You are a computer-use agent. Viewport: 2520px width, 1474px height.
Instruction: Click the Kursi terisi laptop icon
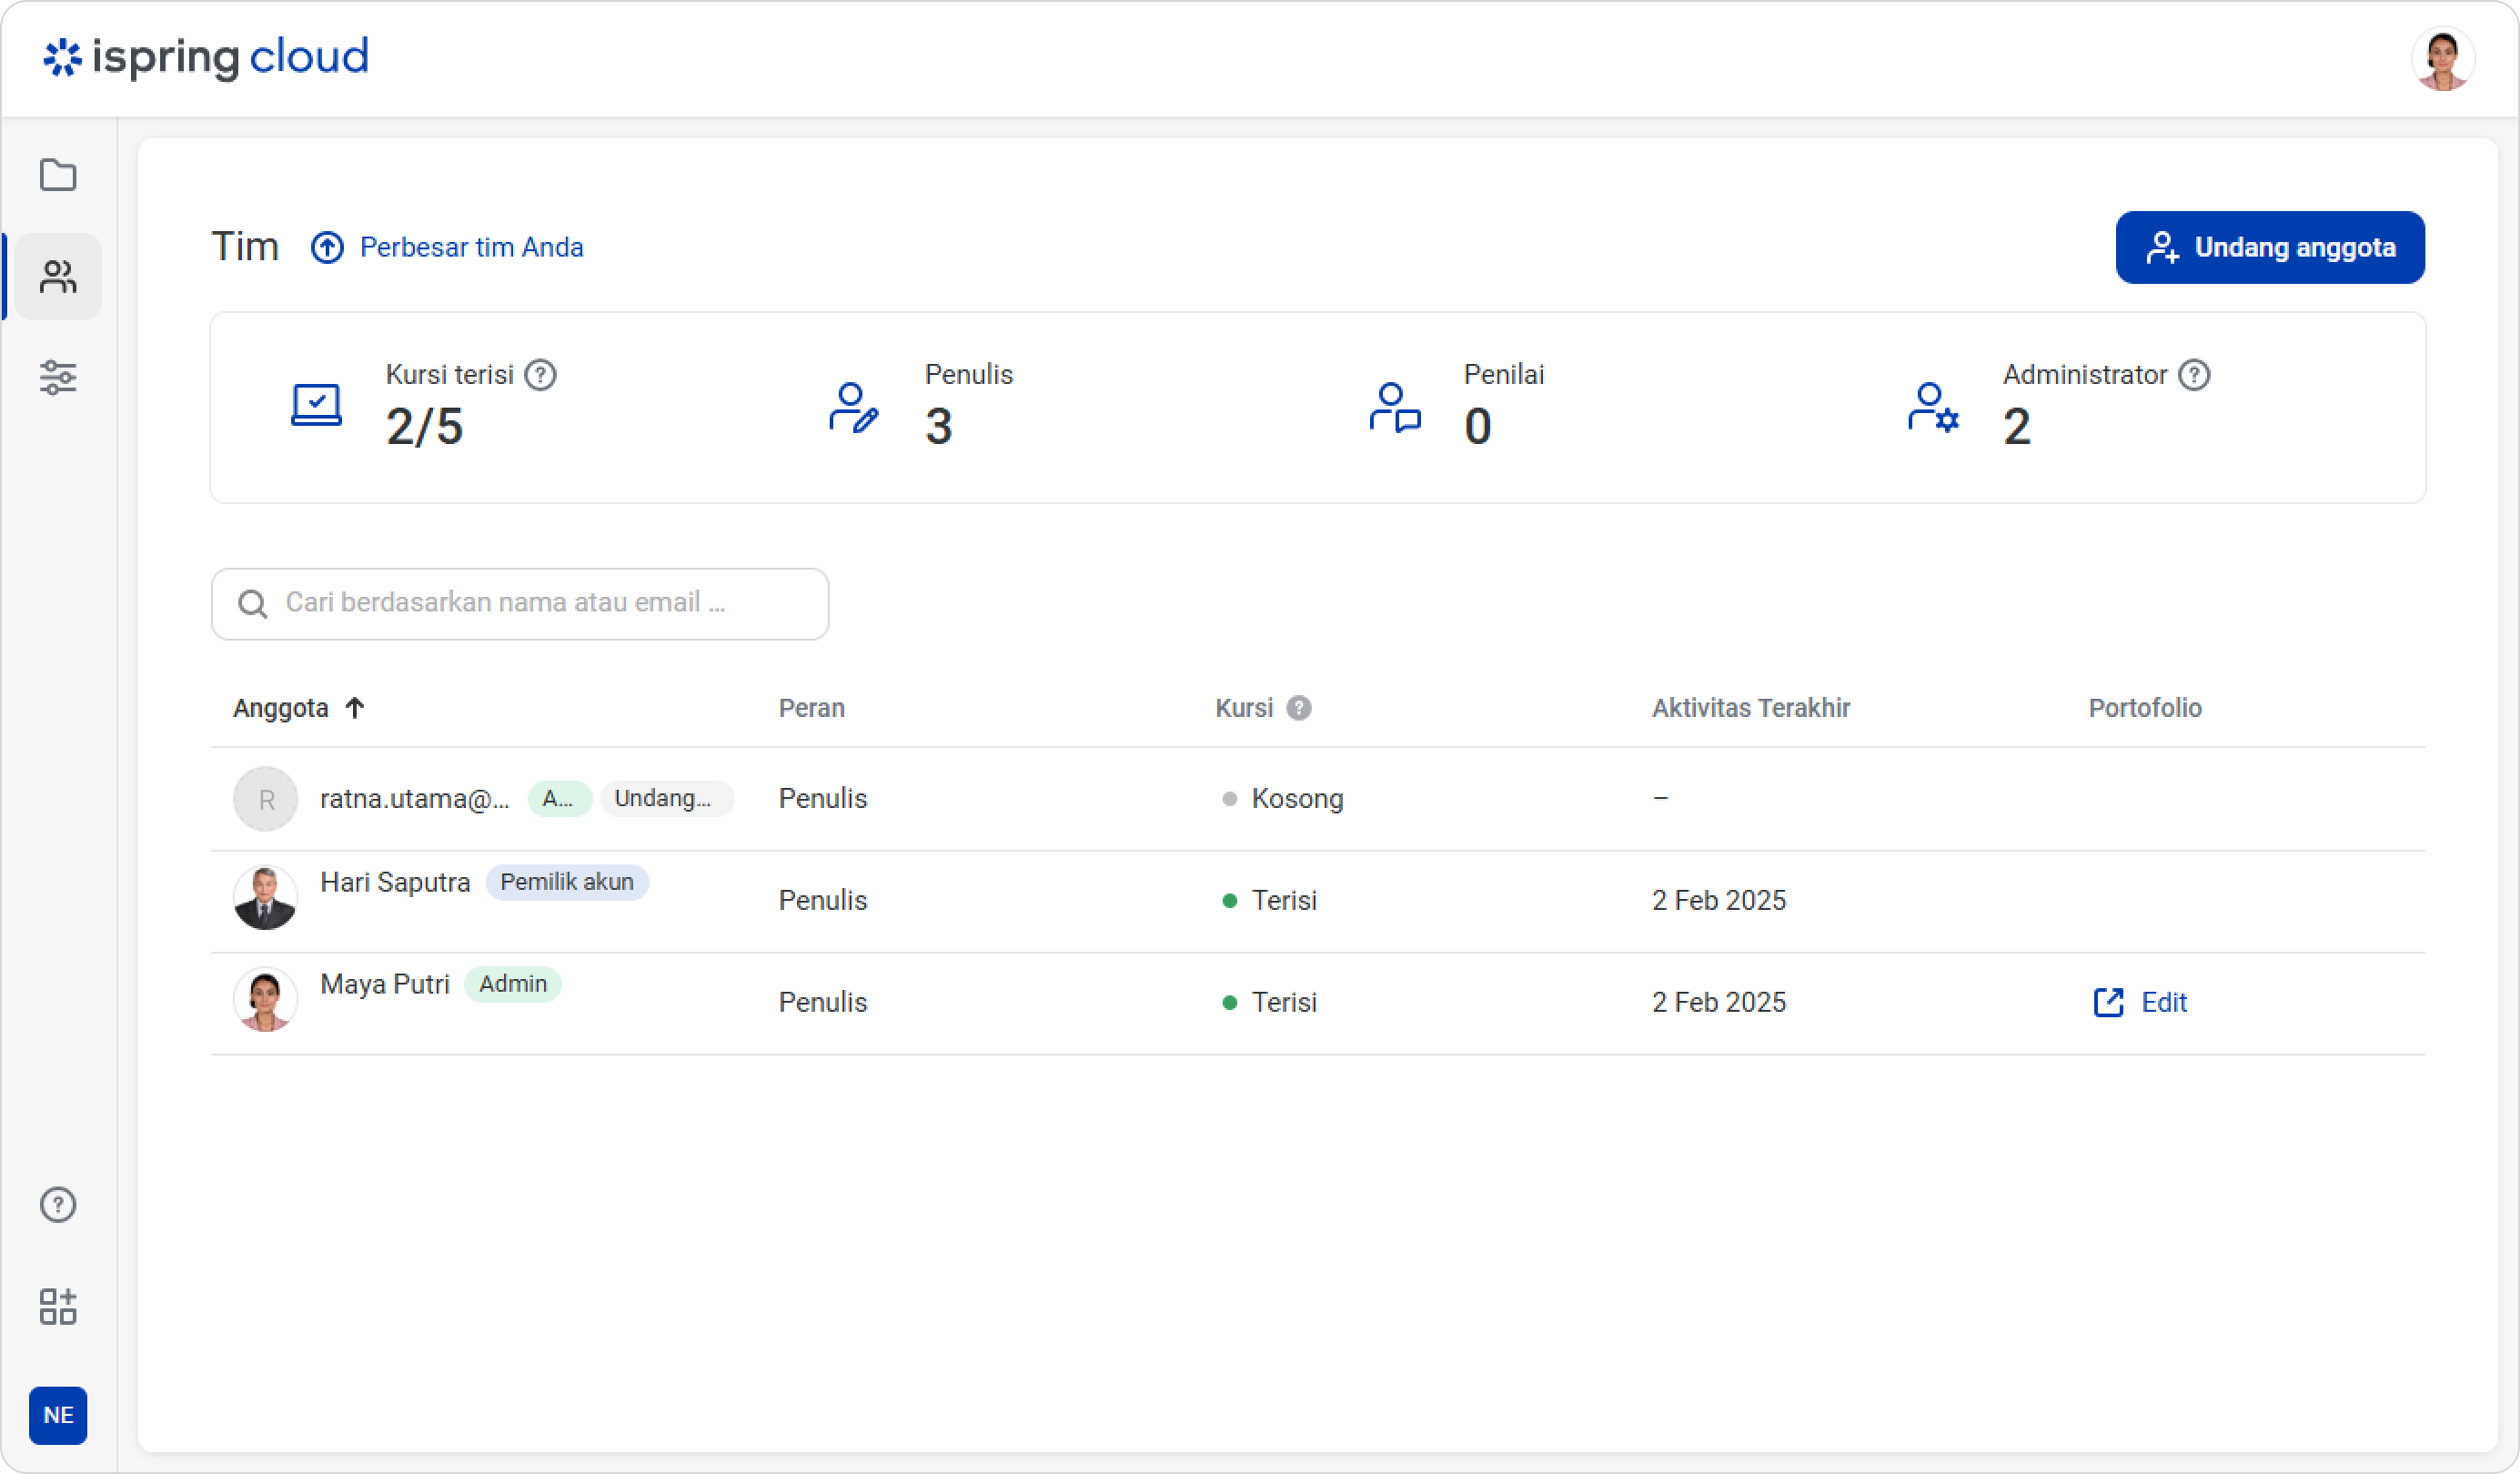click(x=316, y=405)
